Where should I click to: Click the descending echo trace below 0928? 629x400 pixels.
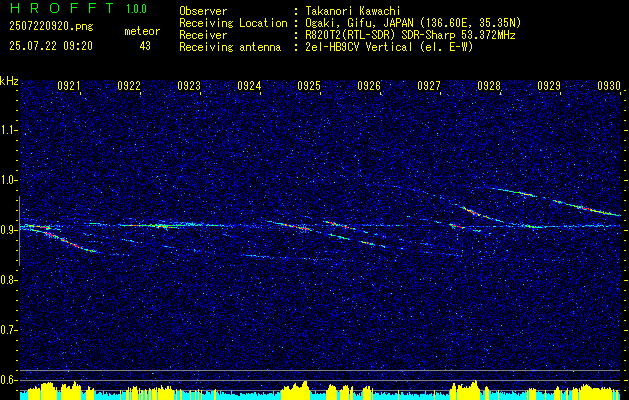click(477, 214)
